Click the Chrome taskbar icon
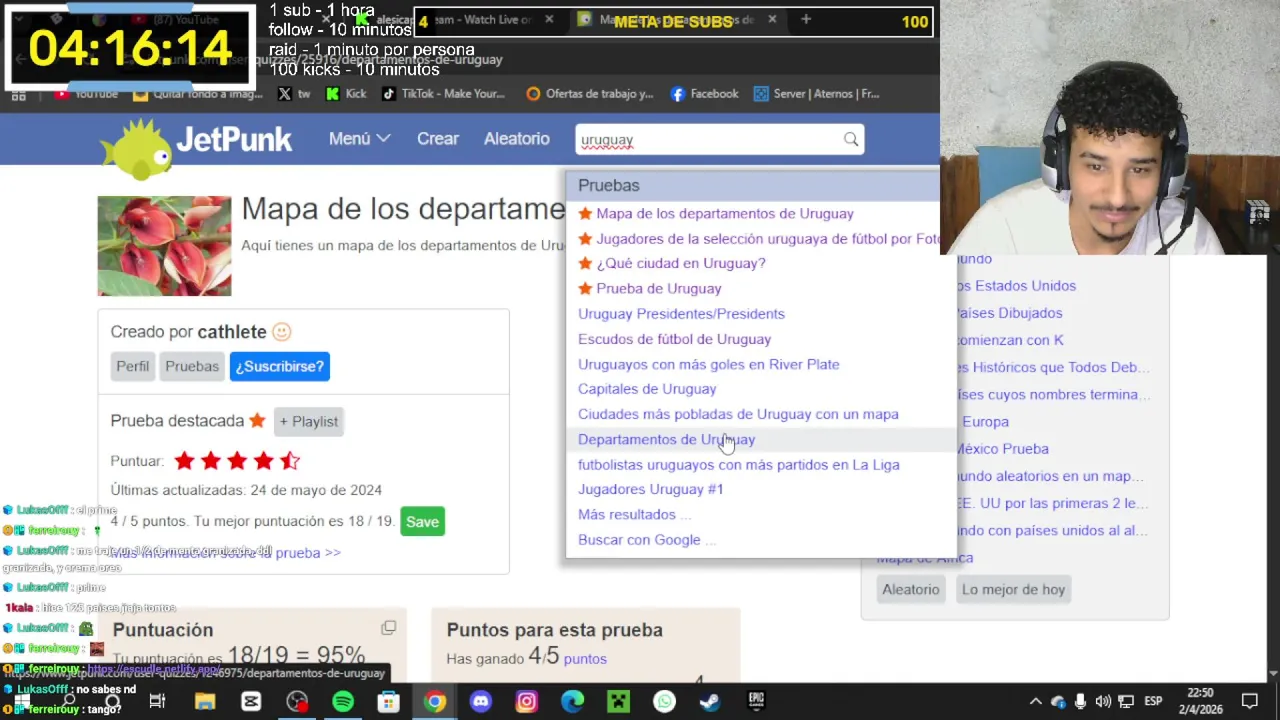The width and height of the screenshot is (1280, 720). [x=434, y=702]
